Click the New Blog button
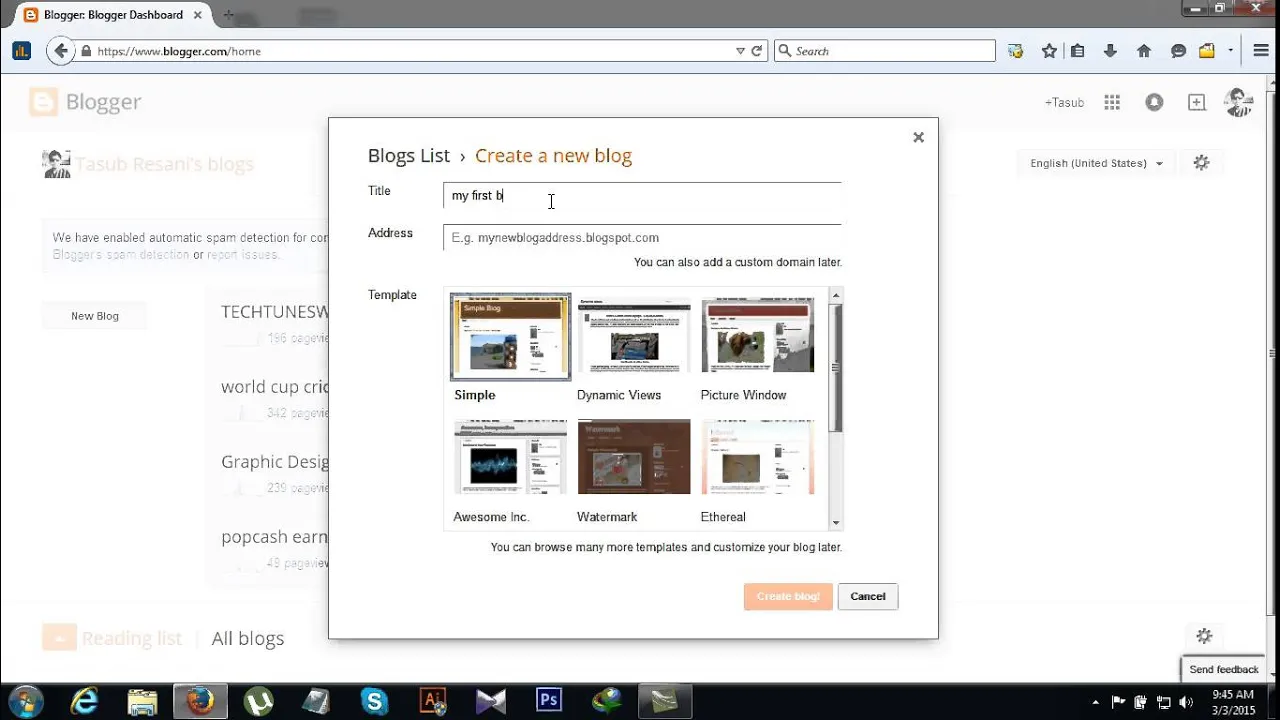Image resolution: width=1280 pixels, height=720 pixels. (95, 316)
